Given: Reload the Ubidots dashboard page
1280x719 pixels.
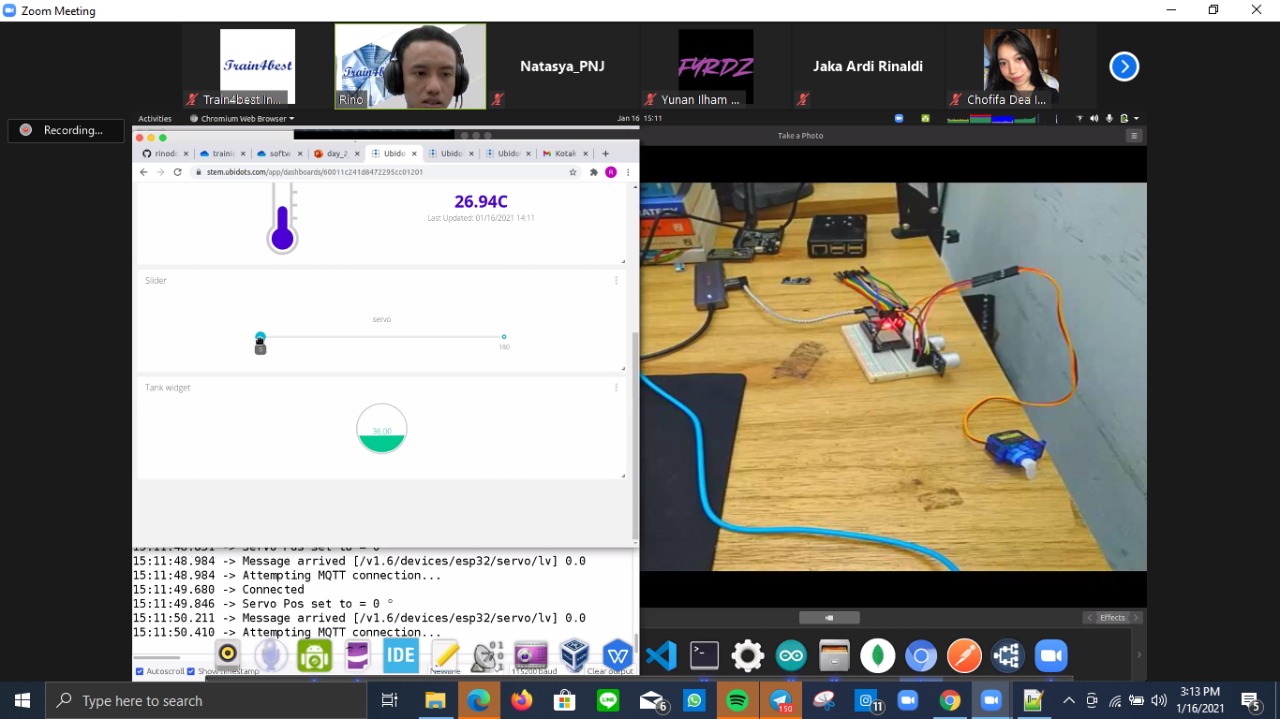Looking at the screenshot, I should 178,172.
